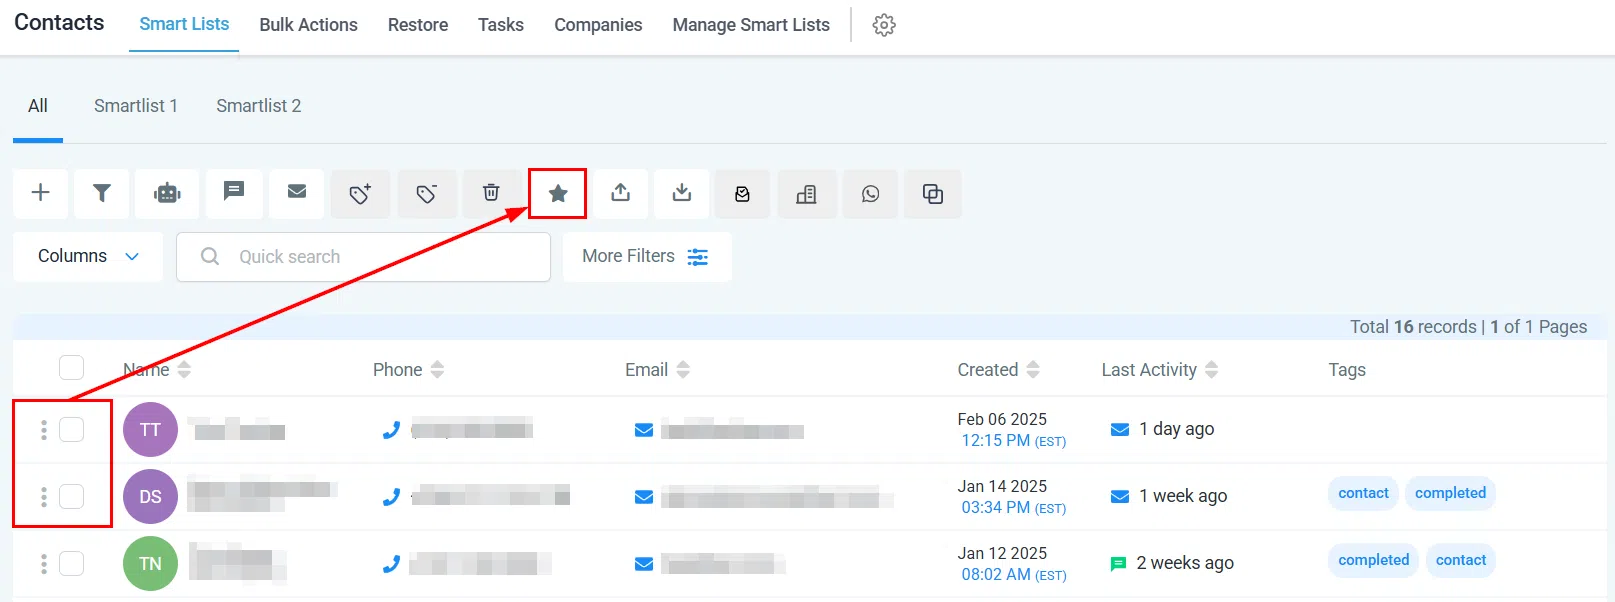Click the completed tag on DS row
This screenshot has width=1615, height=602.
[x=1450, y=493]
